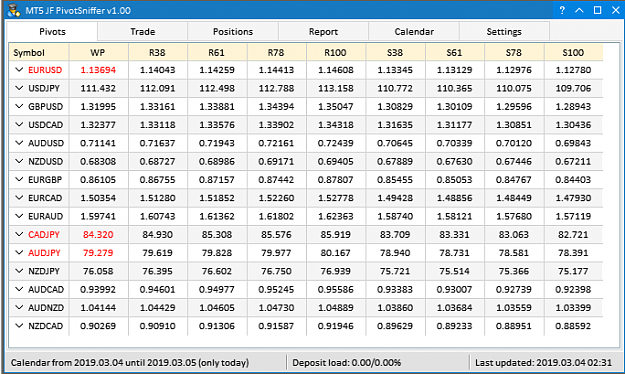The height and width of the screenshot is (374, 625).
Task: Open the Positions tab
Action: (x=233, y=31)
